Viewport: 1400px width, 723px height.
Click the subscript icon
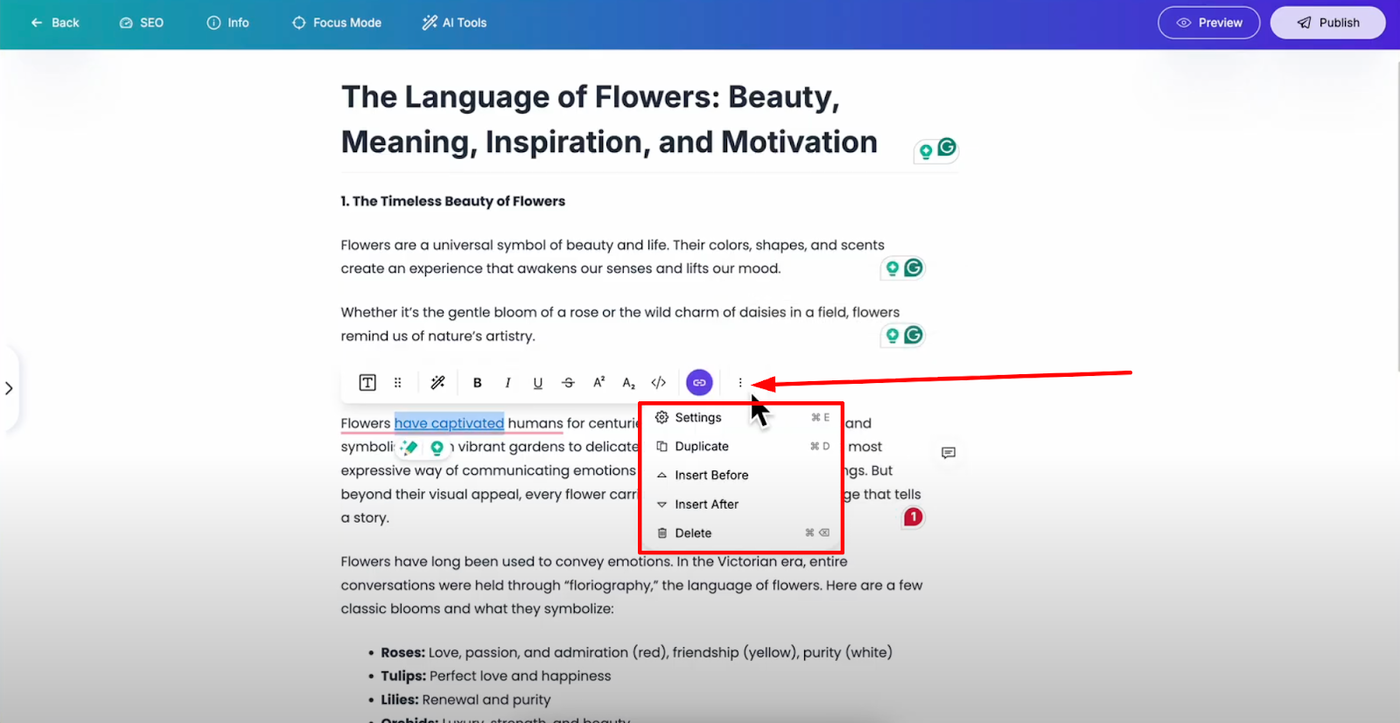(x=628, y=383)
